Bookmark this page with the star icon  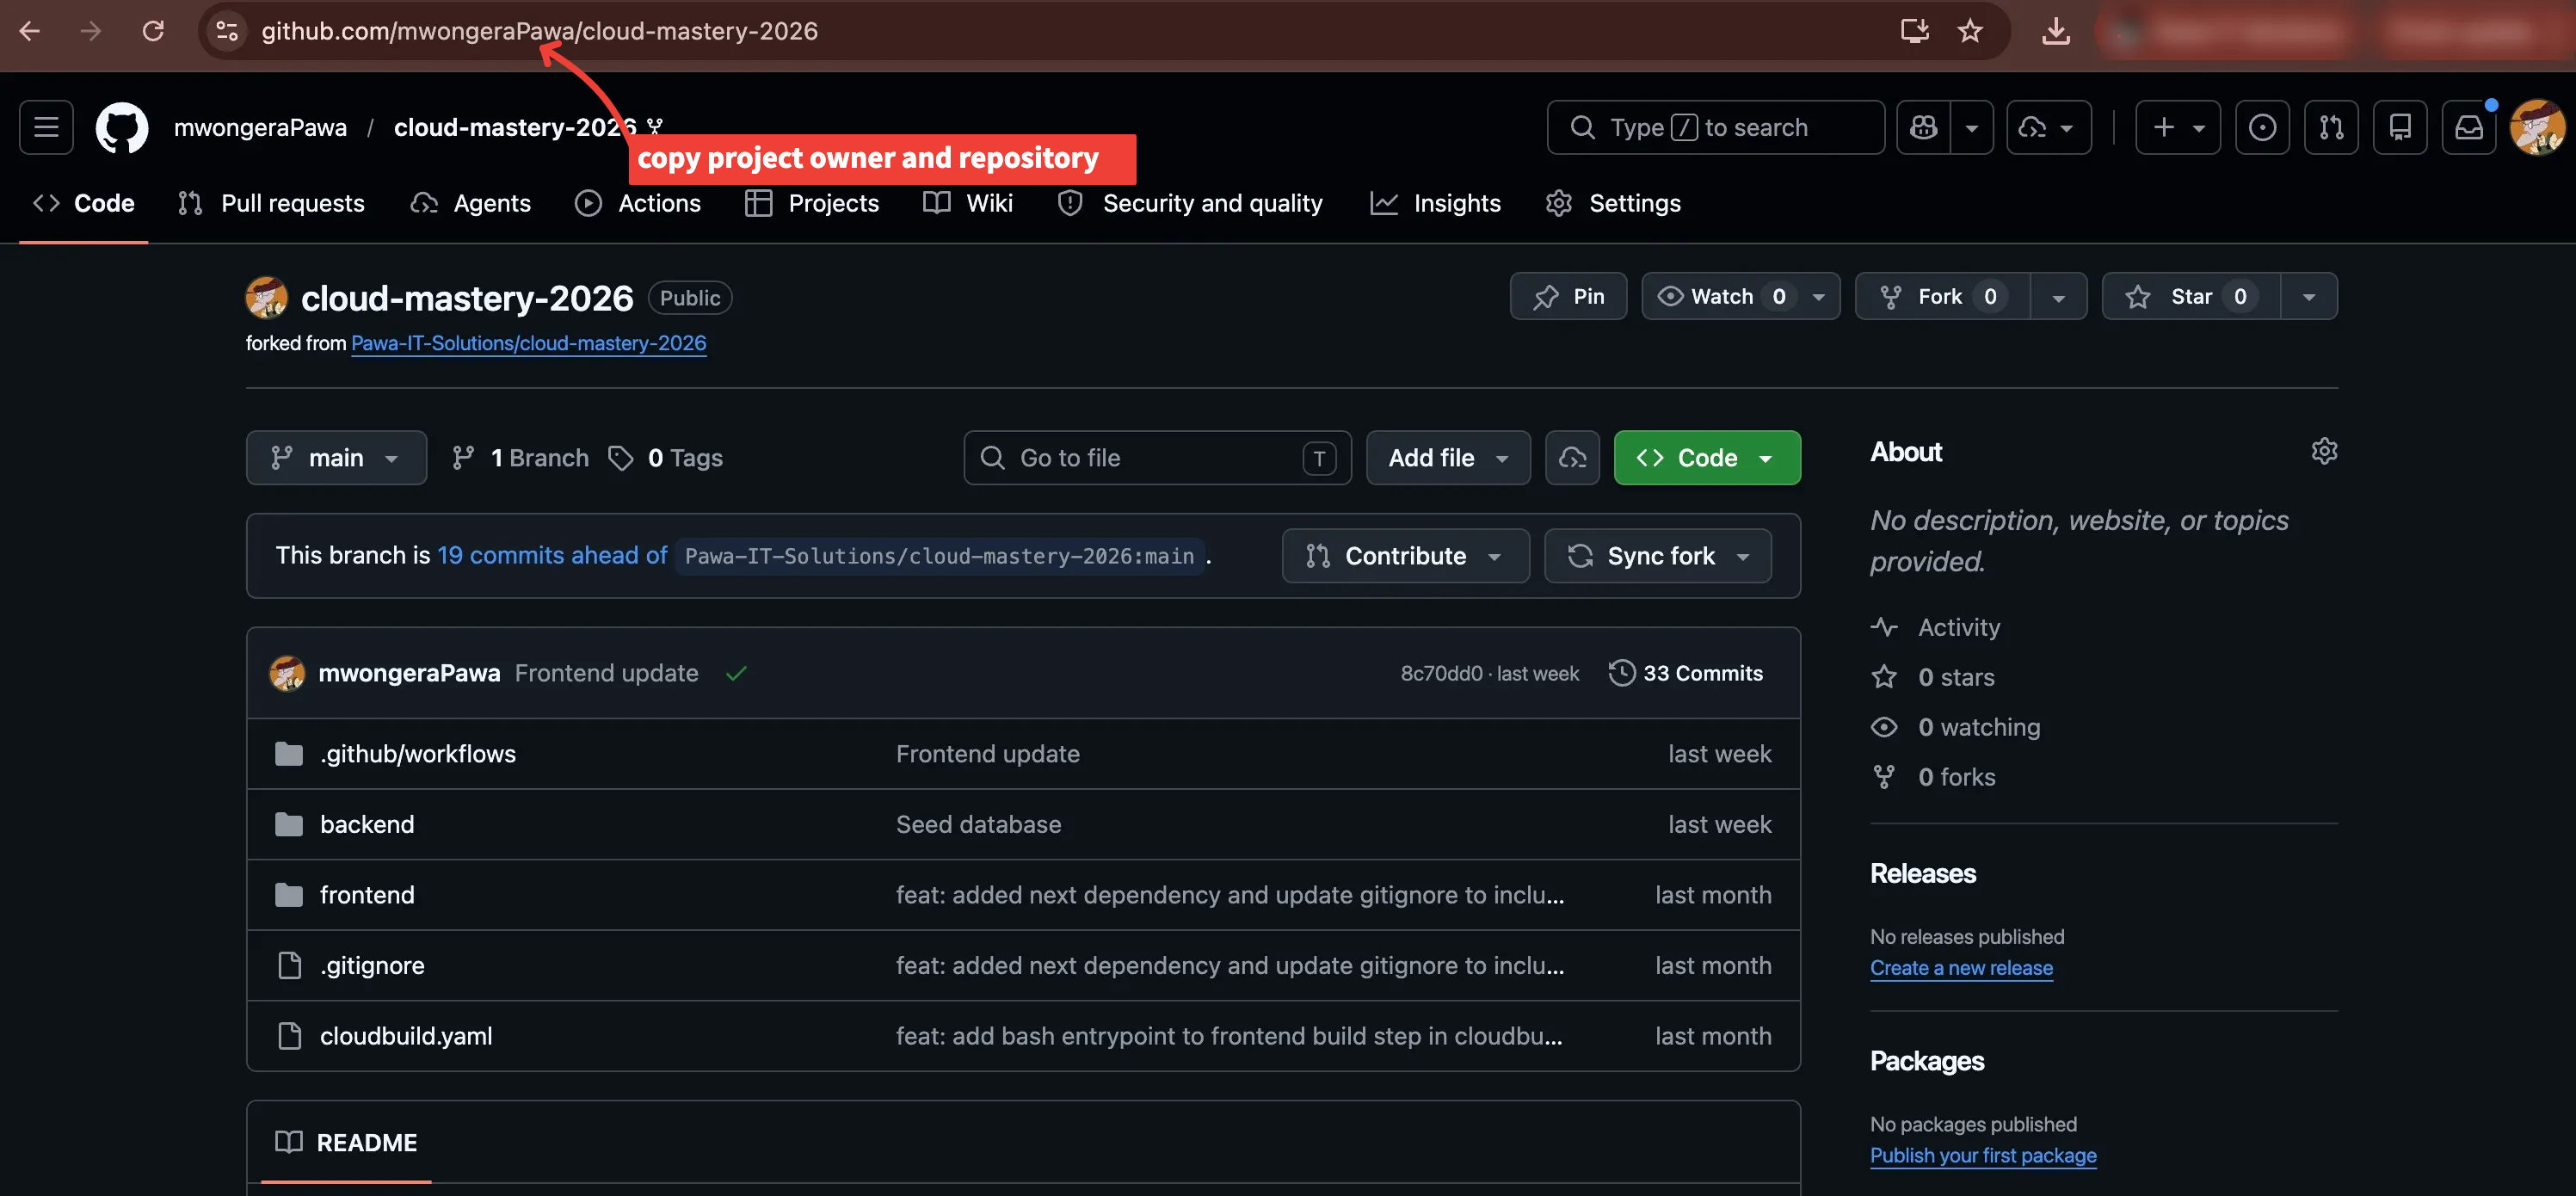(1970, 31)
